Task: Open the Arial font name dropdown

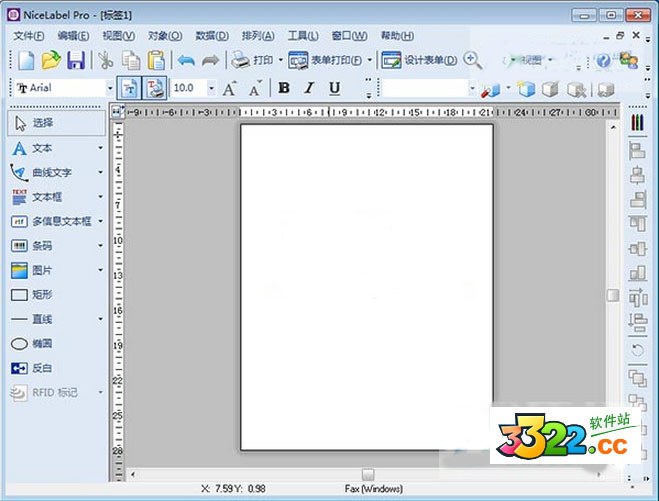Action: coord(110,88)
